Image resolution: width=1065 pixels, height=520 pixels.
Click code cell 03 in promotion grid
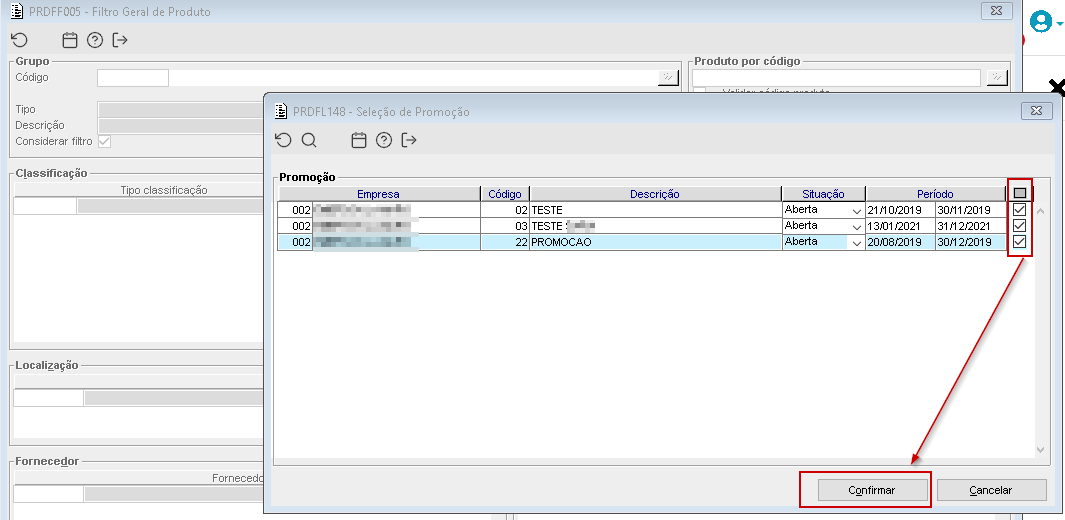point(505,226)
